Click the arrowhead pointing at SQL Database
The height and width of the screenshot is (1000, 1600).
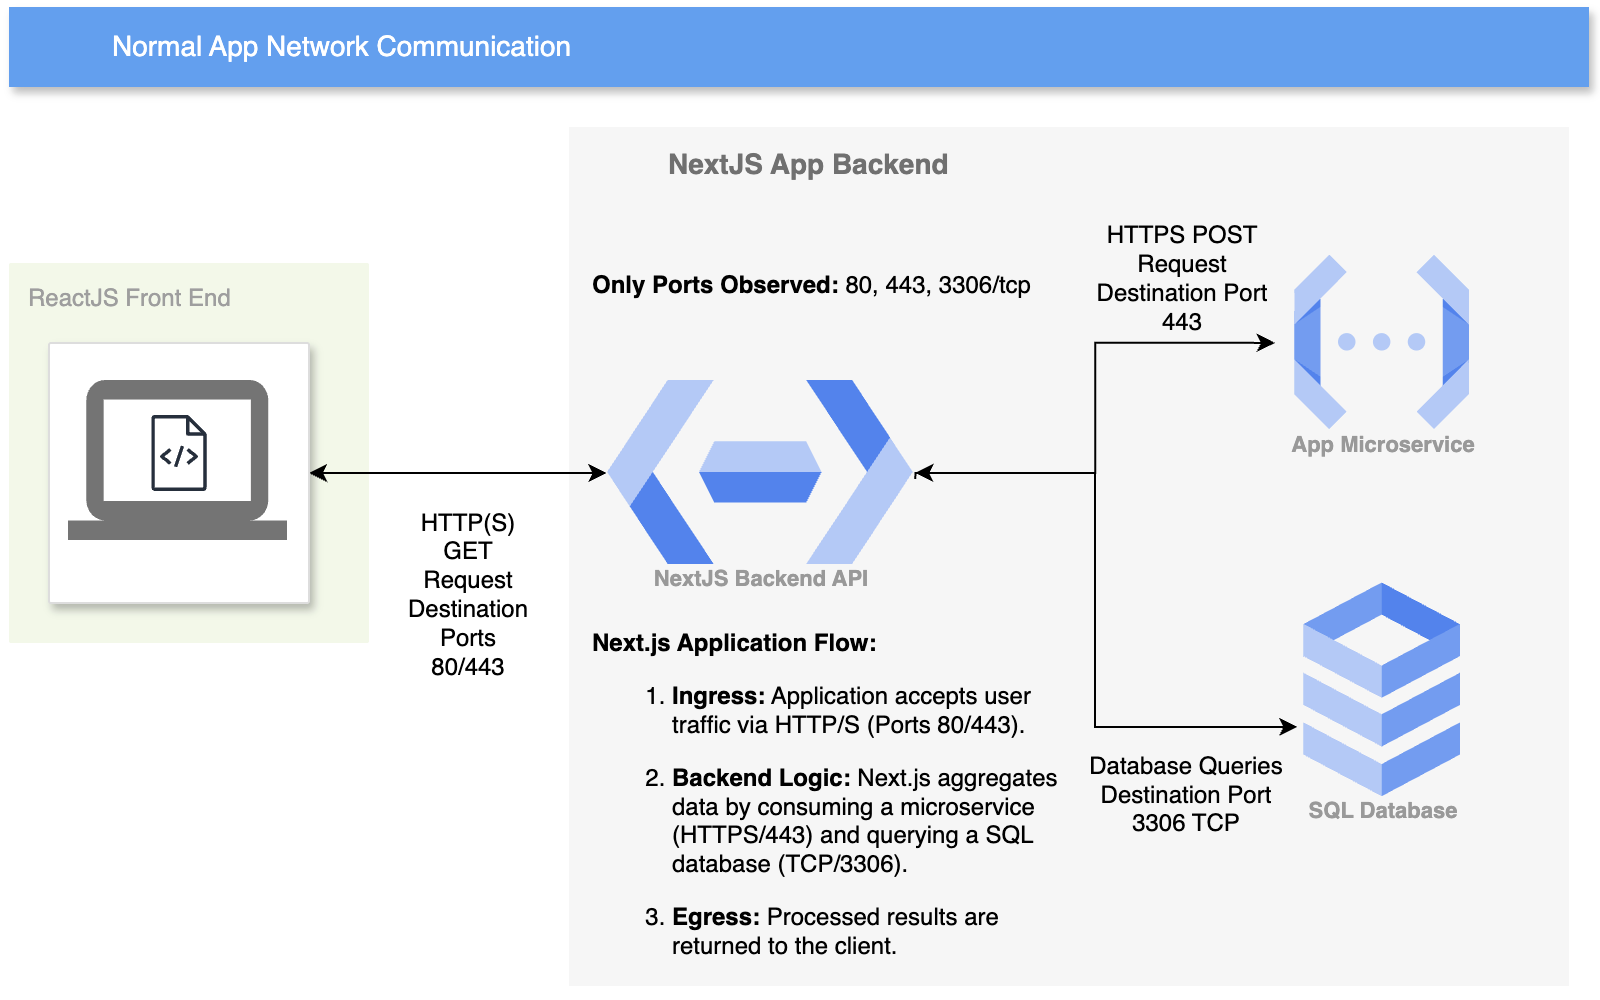tap(1289, 727)
